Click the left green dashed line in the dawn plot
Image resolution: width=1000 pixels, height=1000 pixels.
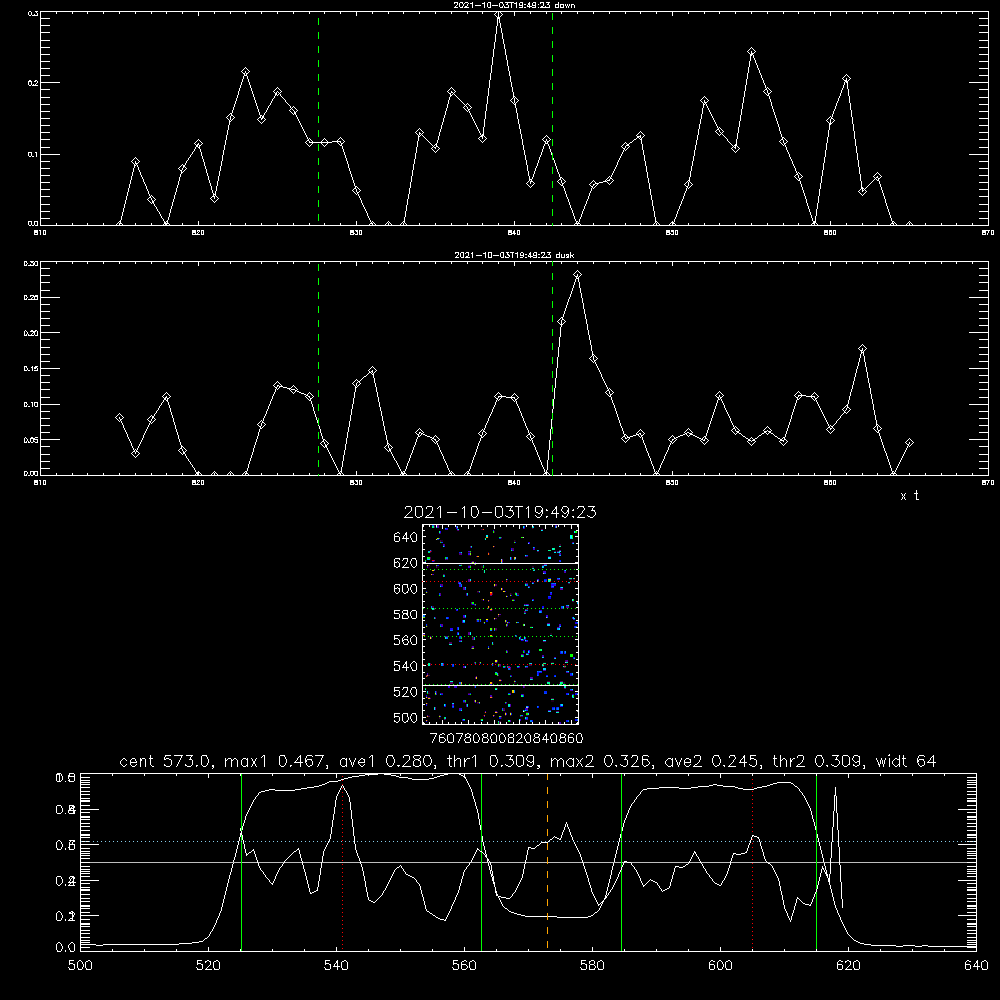click(x=318, y=119)
